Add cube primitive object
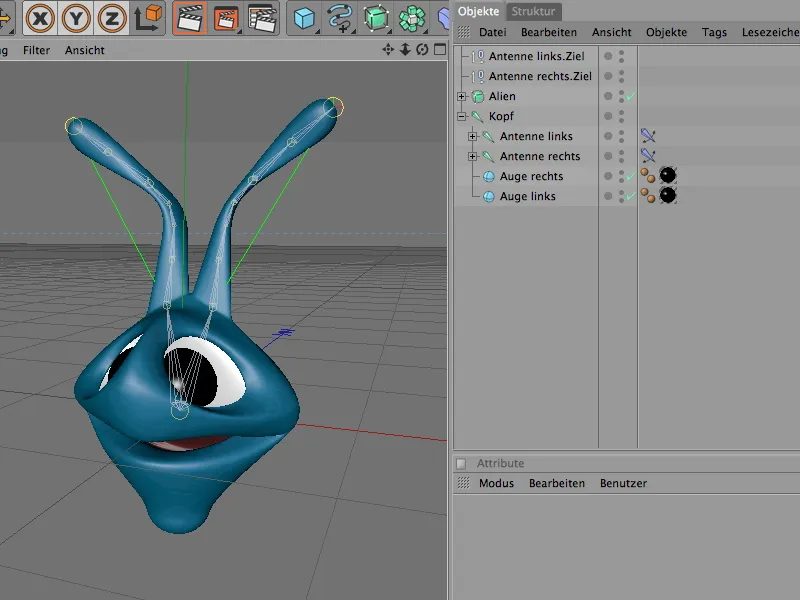Image resolution: width=800 pixels, height=600 pixels. tap(305, 18)
